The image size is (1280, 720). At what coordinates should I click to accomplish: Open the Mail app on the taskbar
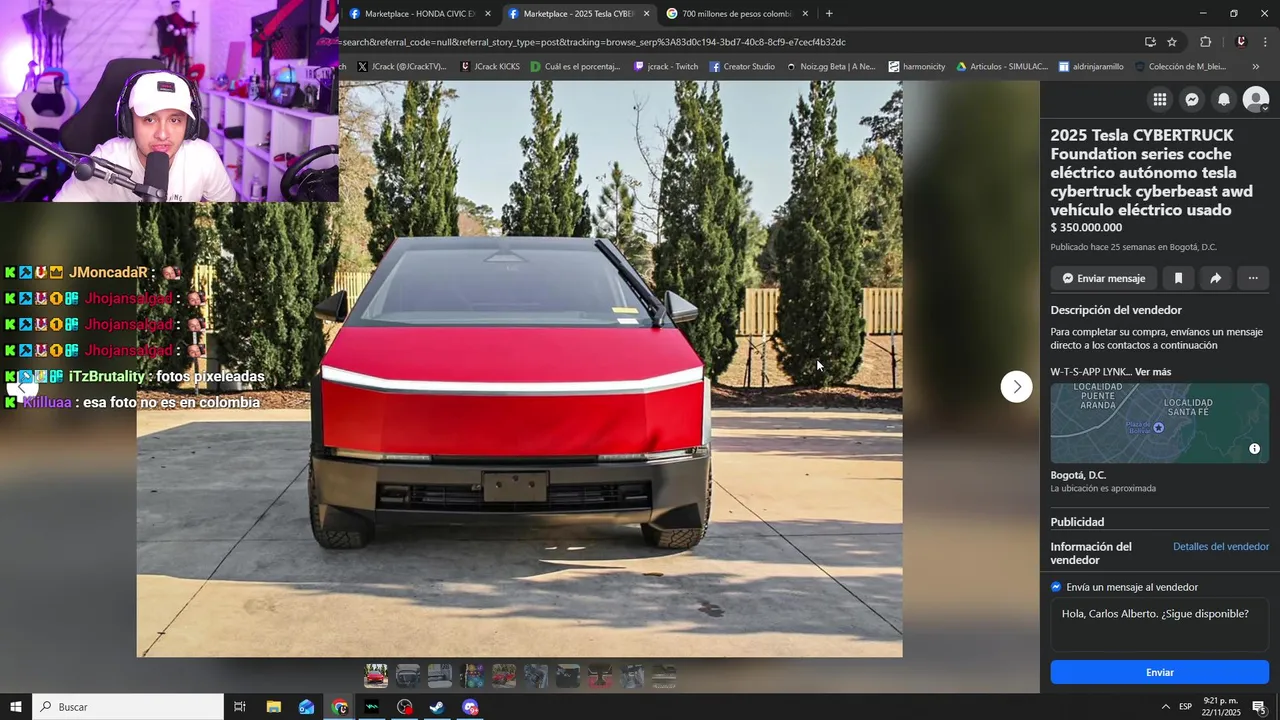(307, 707)
